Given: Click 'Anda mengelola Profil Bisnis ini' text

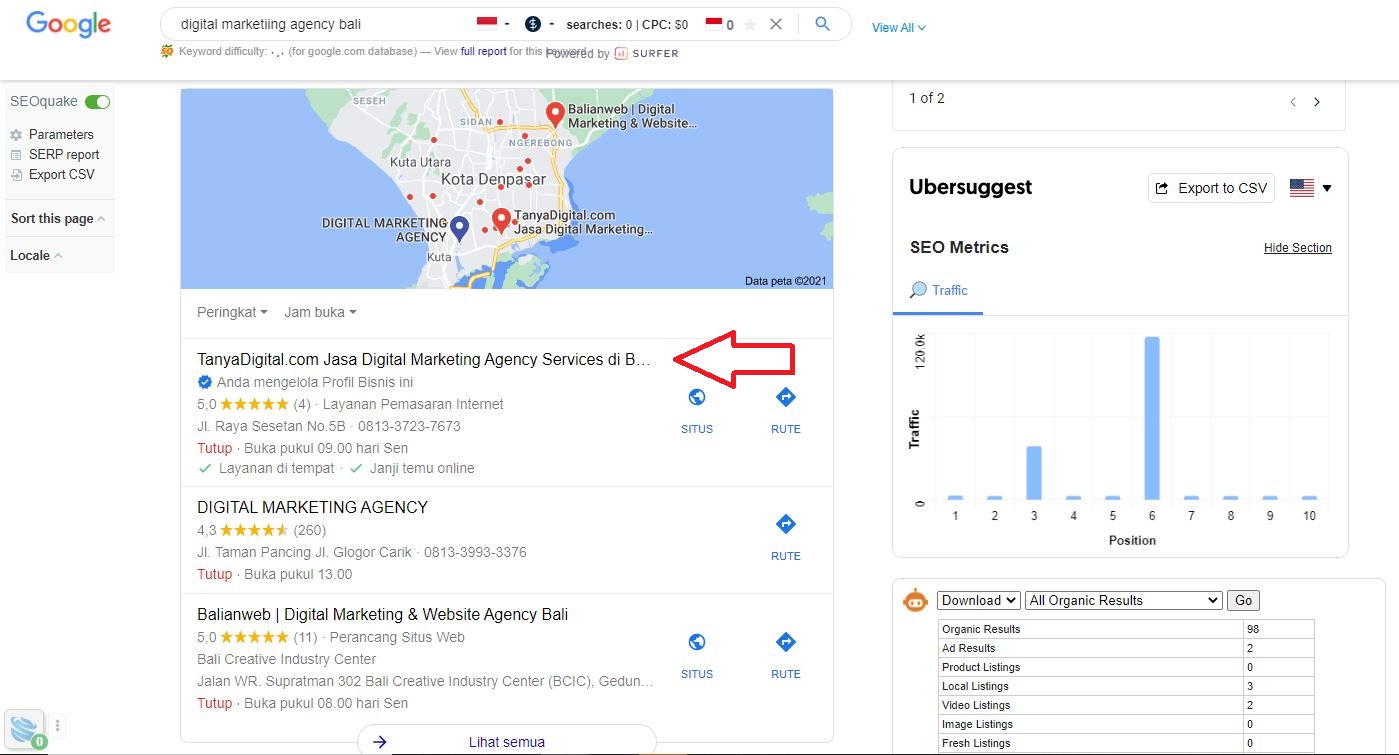Looking at the screenshot, I should point(315,382).
